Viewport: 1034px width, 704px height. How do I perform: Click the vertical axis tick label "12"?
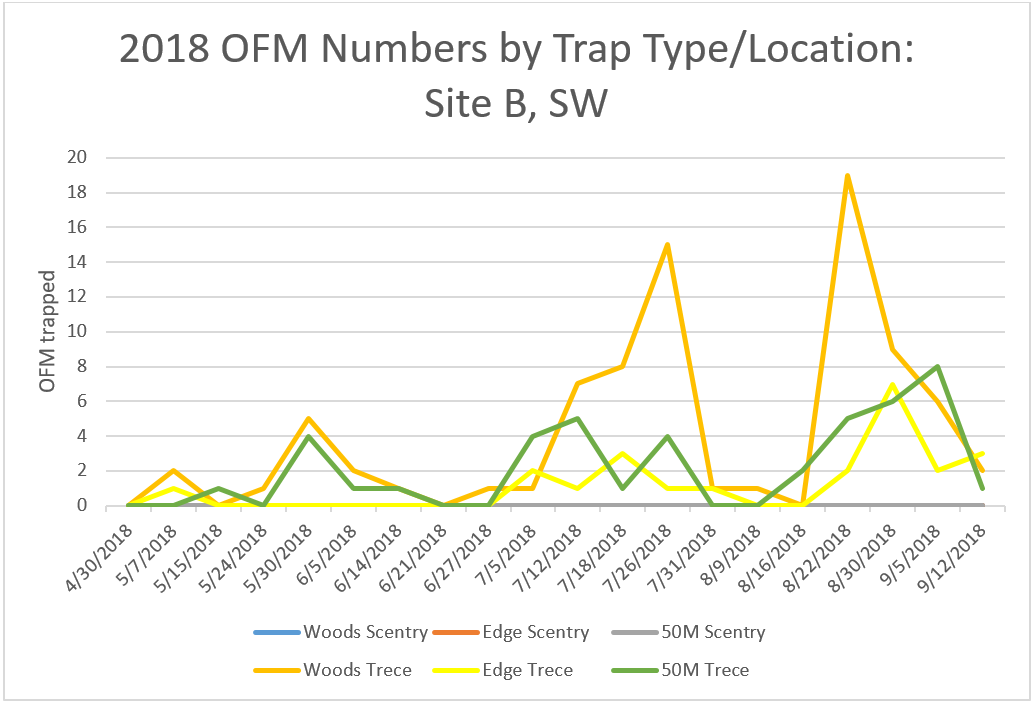[77, 297]
